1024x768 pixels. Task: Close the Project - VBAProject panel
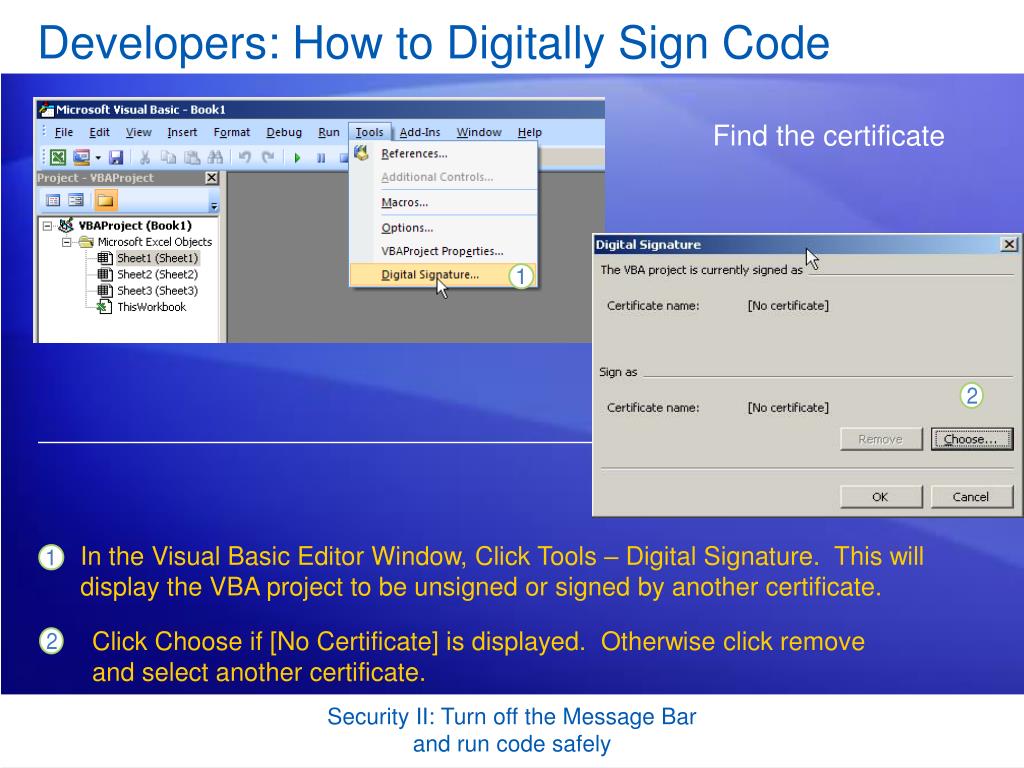click(212, 178)
